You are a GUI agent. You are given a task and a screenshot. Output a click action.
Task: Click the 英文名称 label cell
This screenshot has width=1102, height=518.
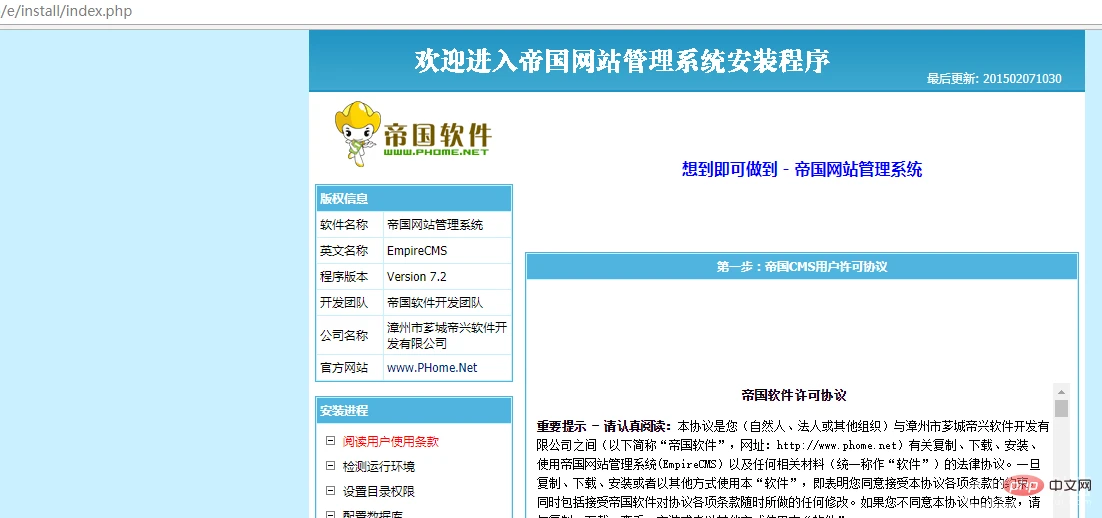click(350, 251)
